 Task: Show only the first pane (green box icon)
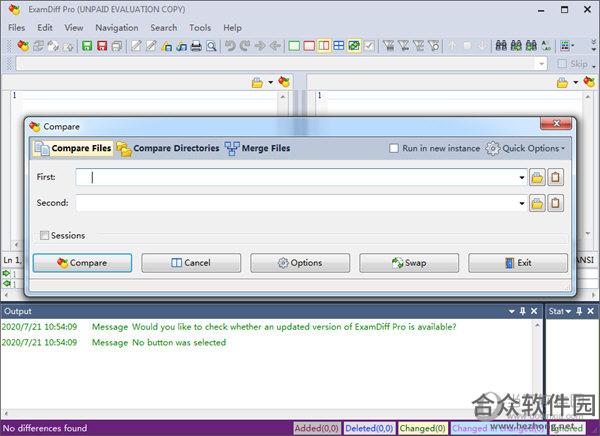294,46
